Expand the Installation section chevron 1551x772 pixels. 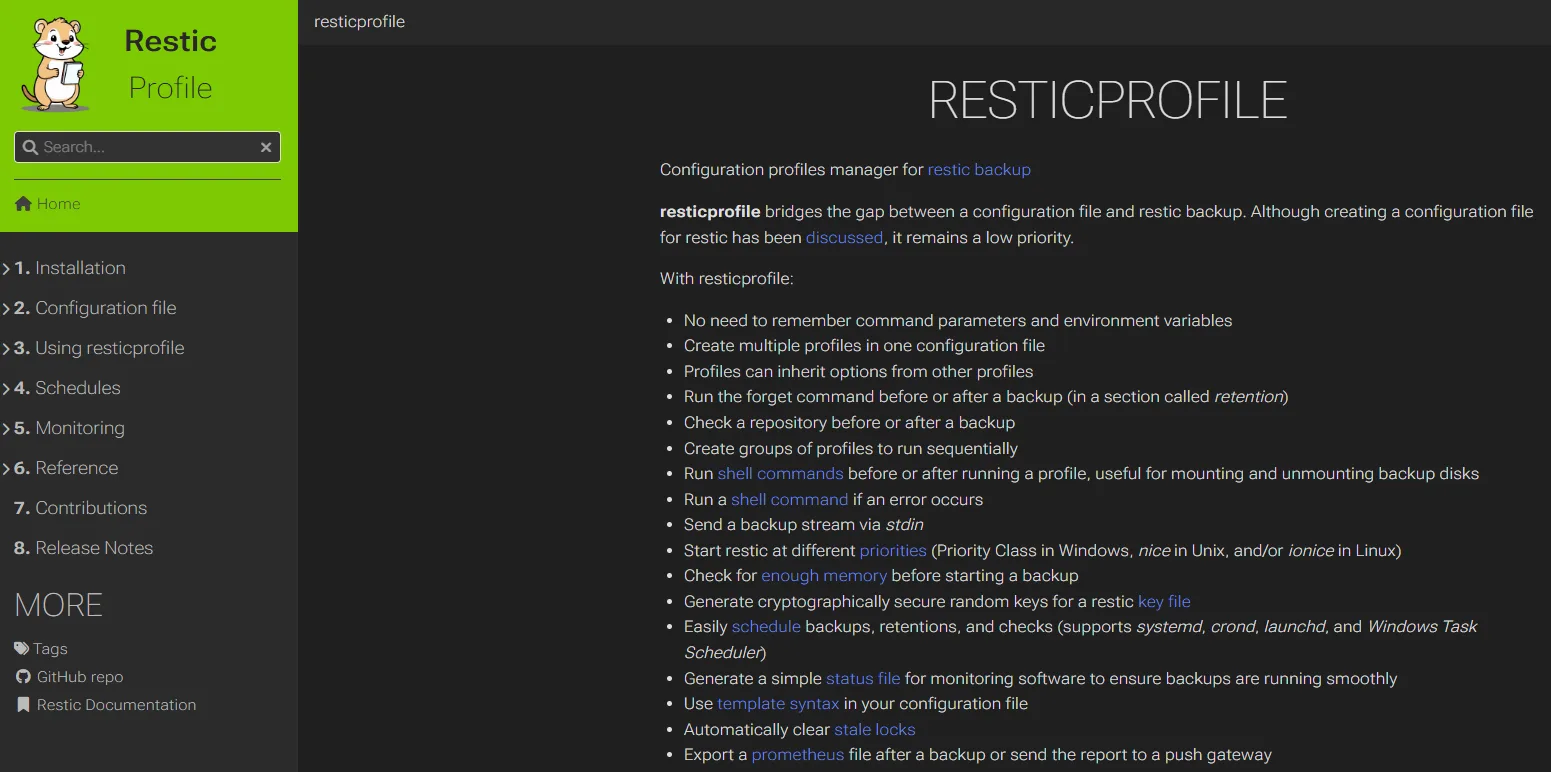[x=6, y=268]
